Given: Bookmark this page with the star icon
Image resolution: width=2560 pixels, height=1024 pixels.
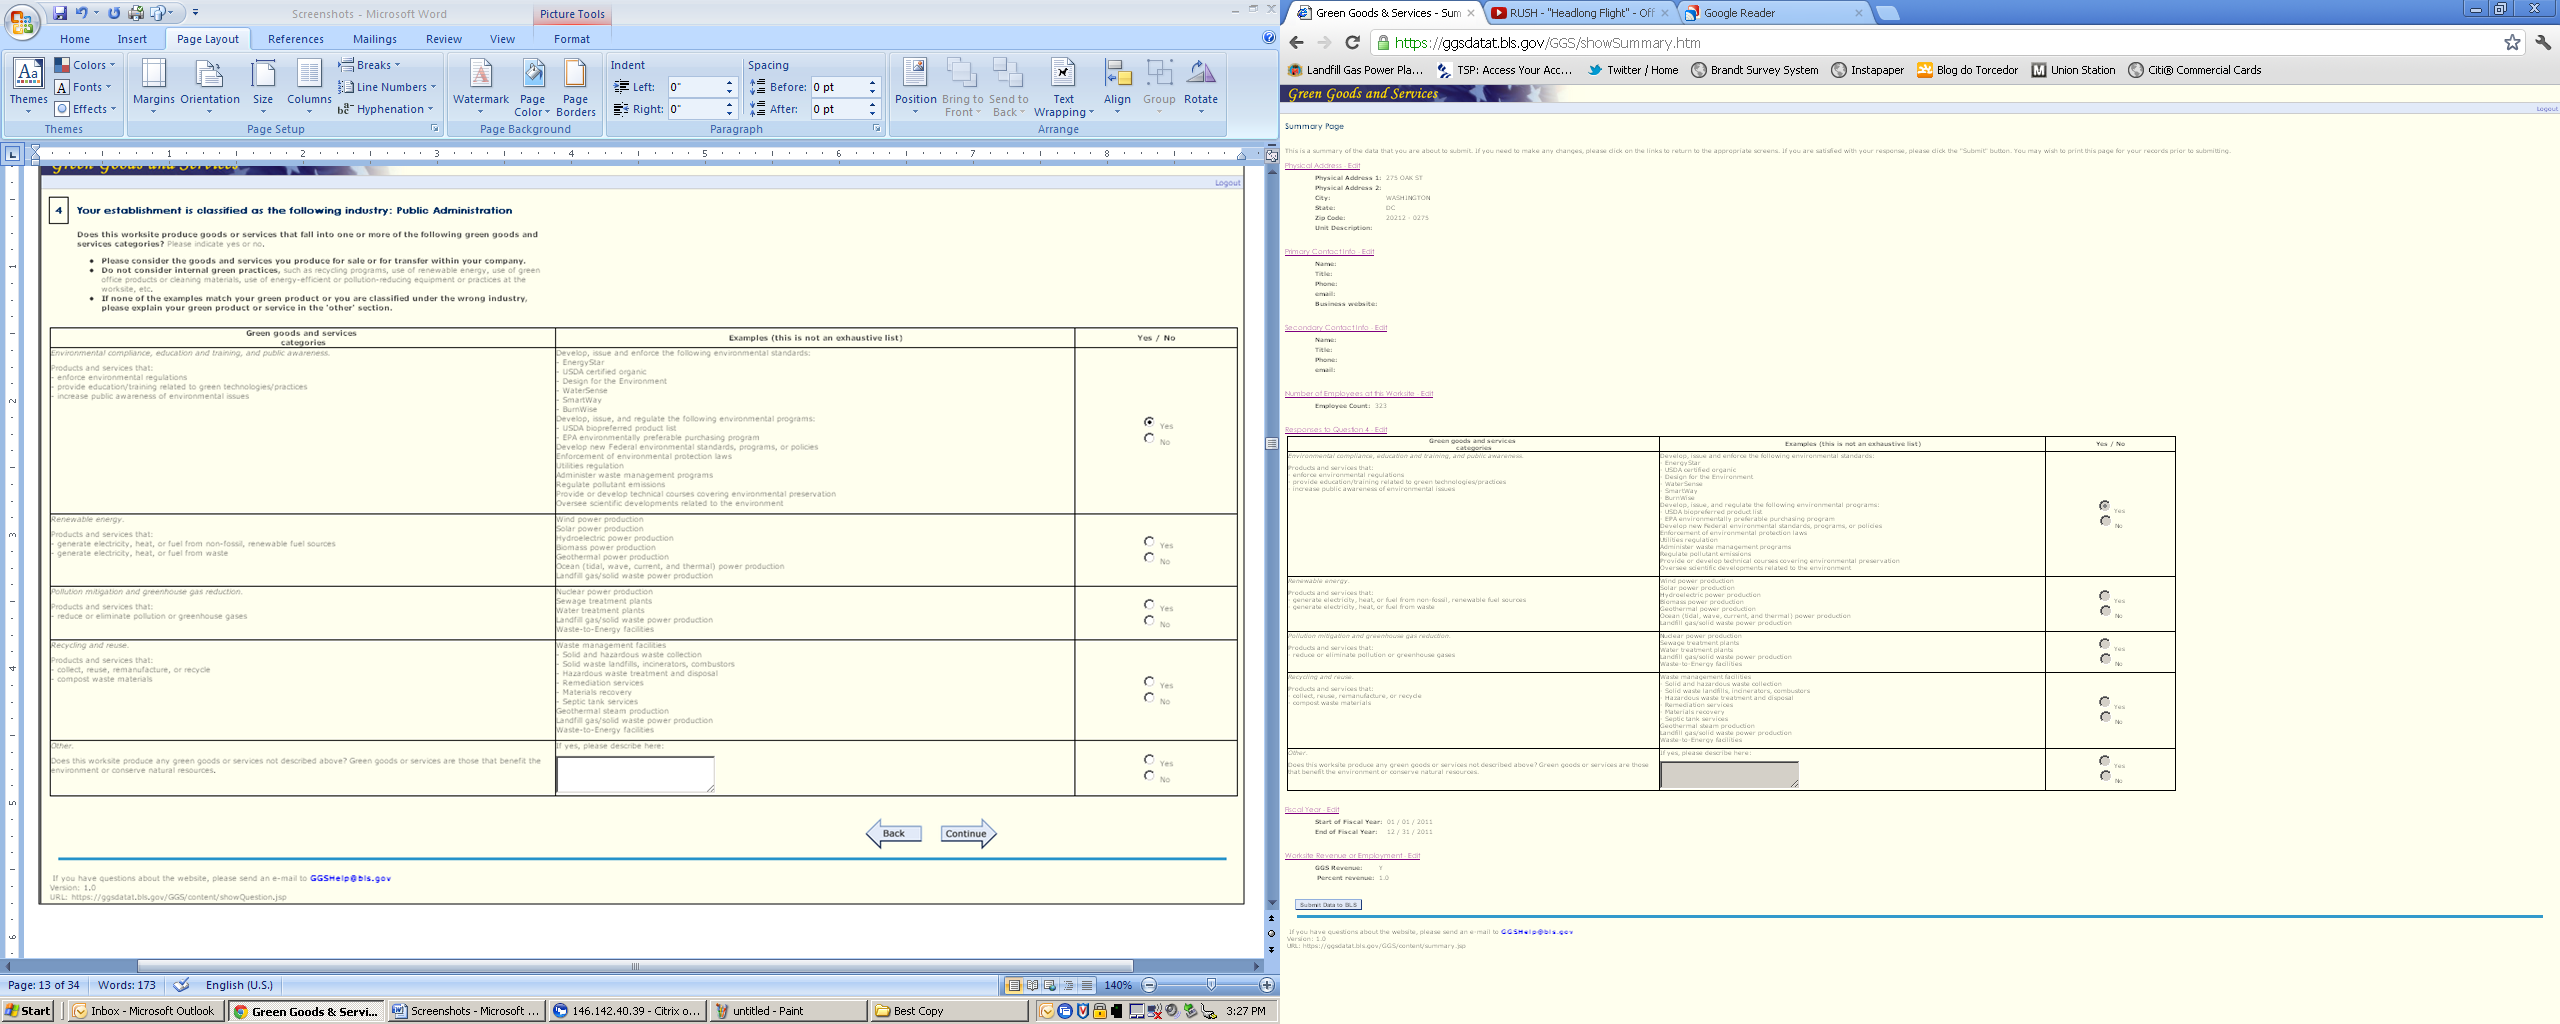Looking at the screenshot, I should tap(2512, 42).
